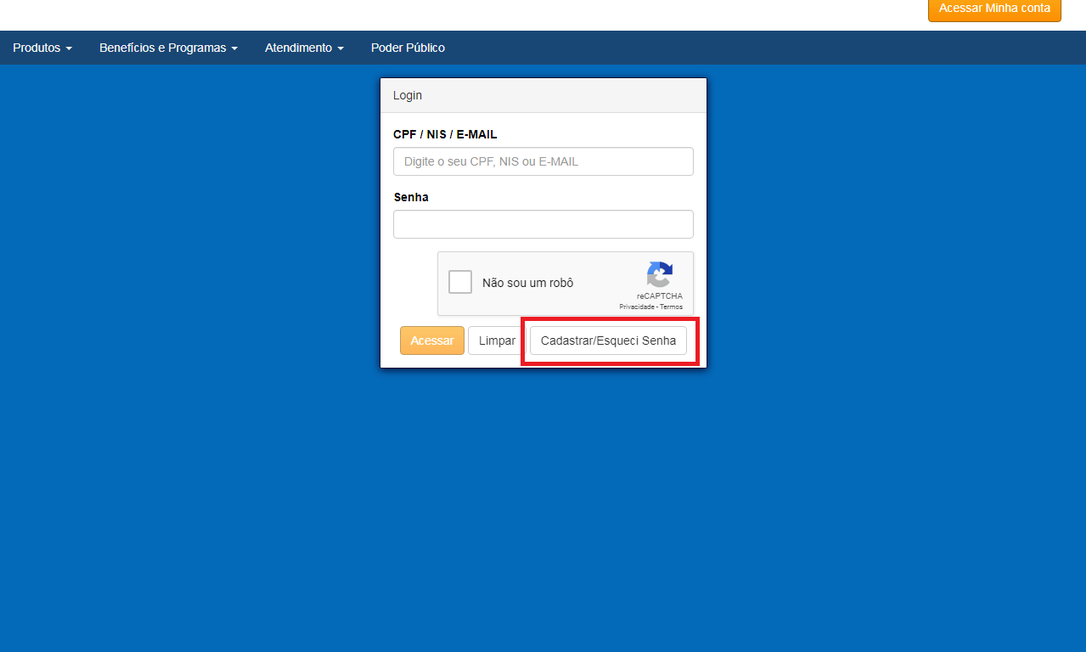Click the Login panel header

pyautogui.click(x=543, y=95)
